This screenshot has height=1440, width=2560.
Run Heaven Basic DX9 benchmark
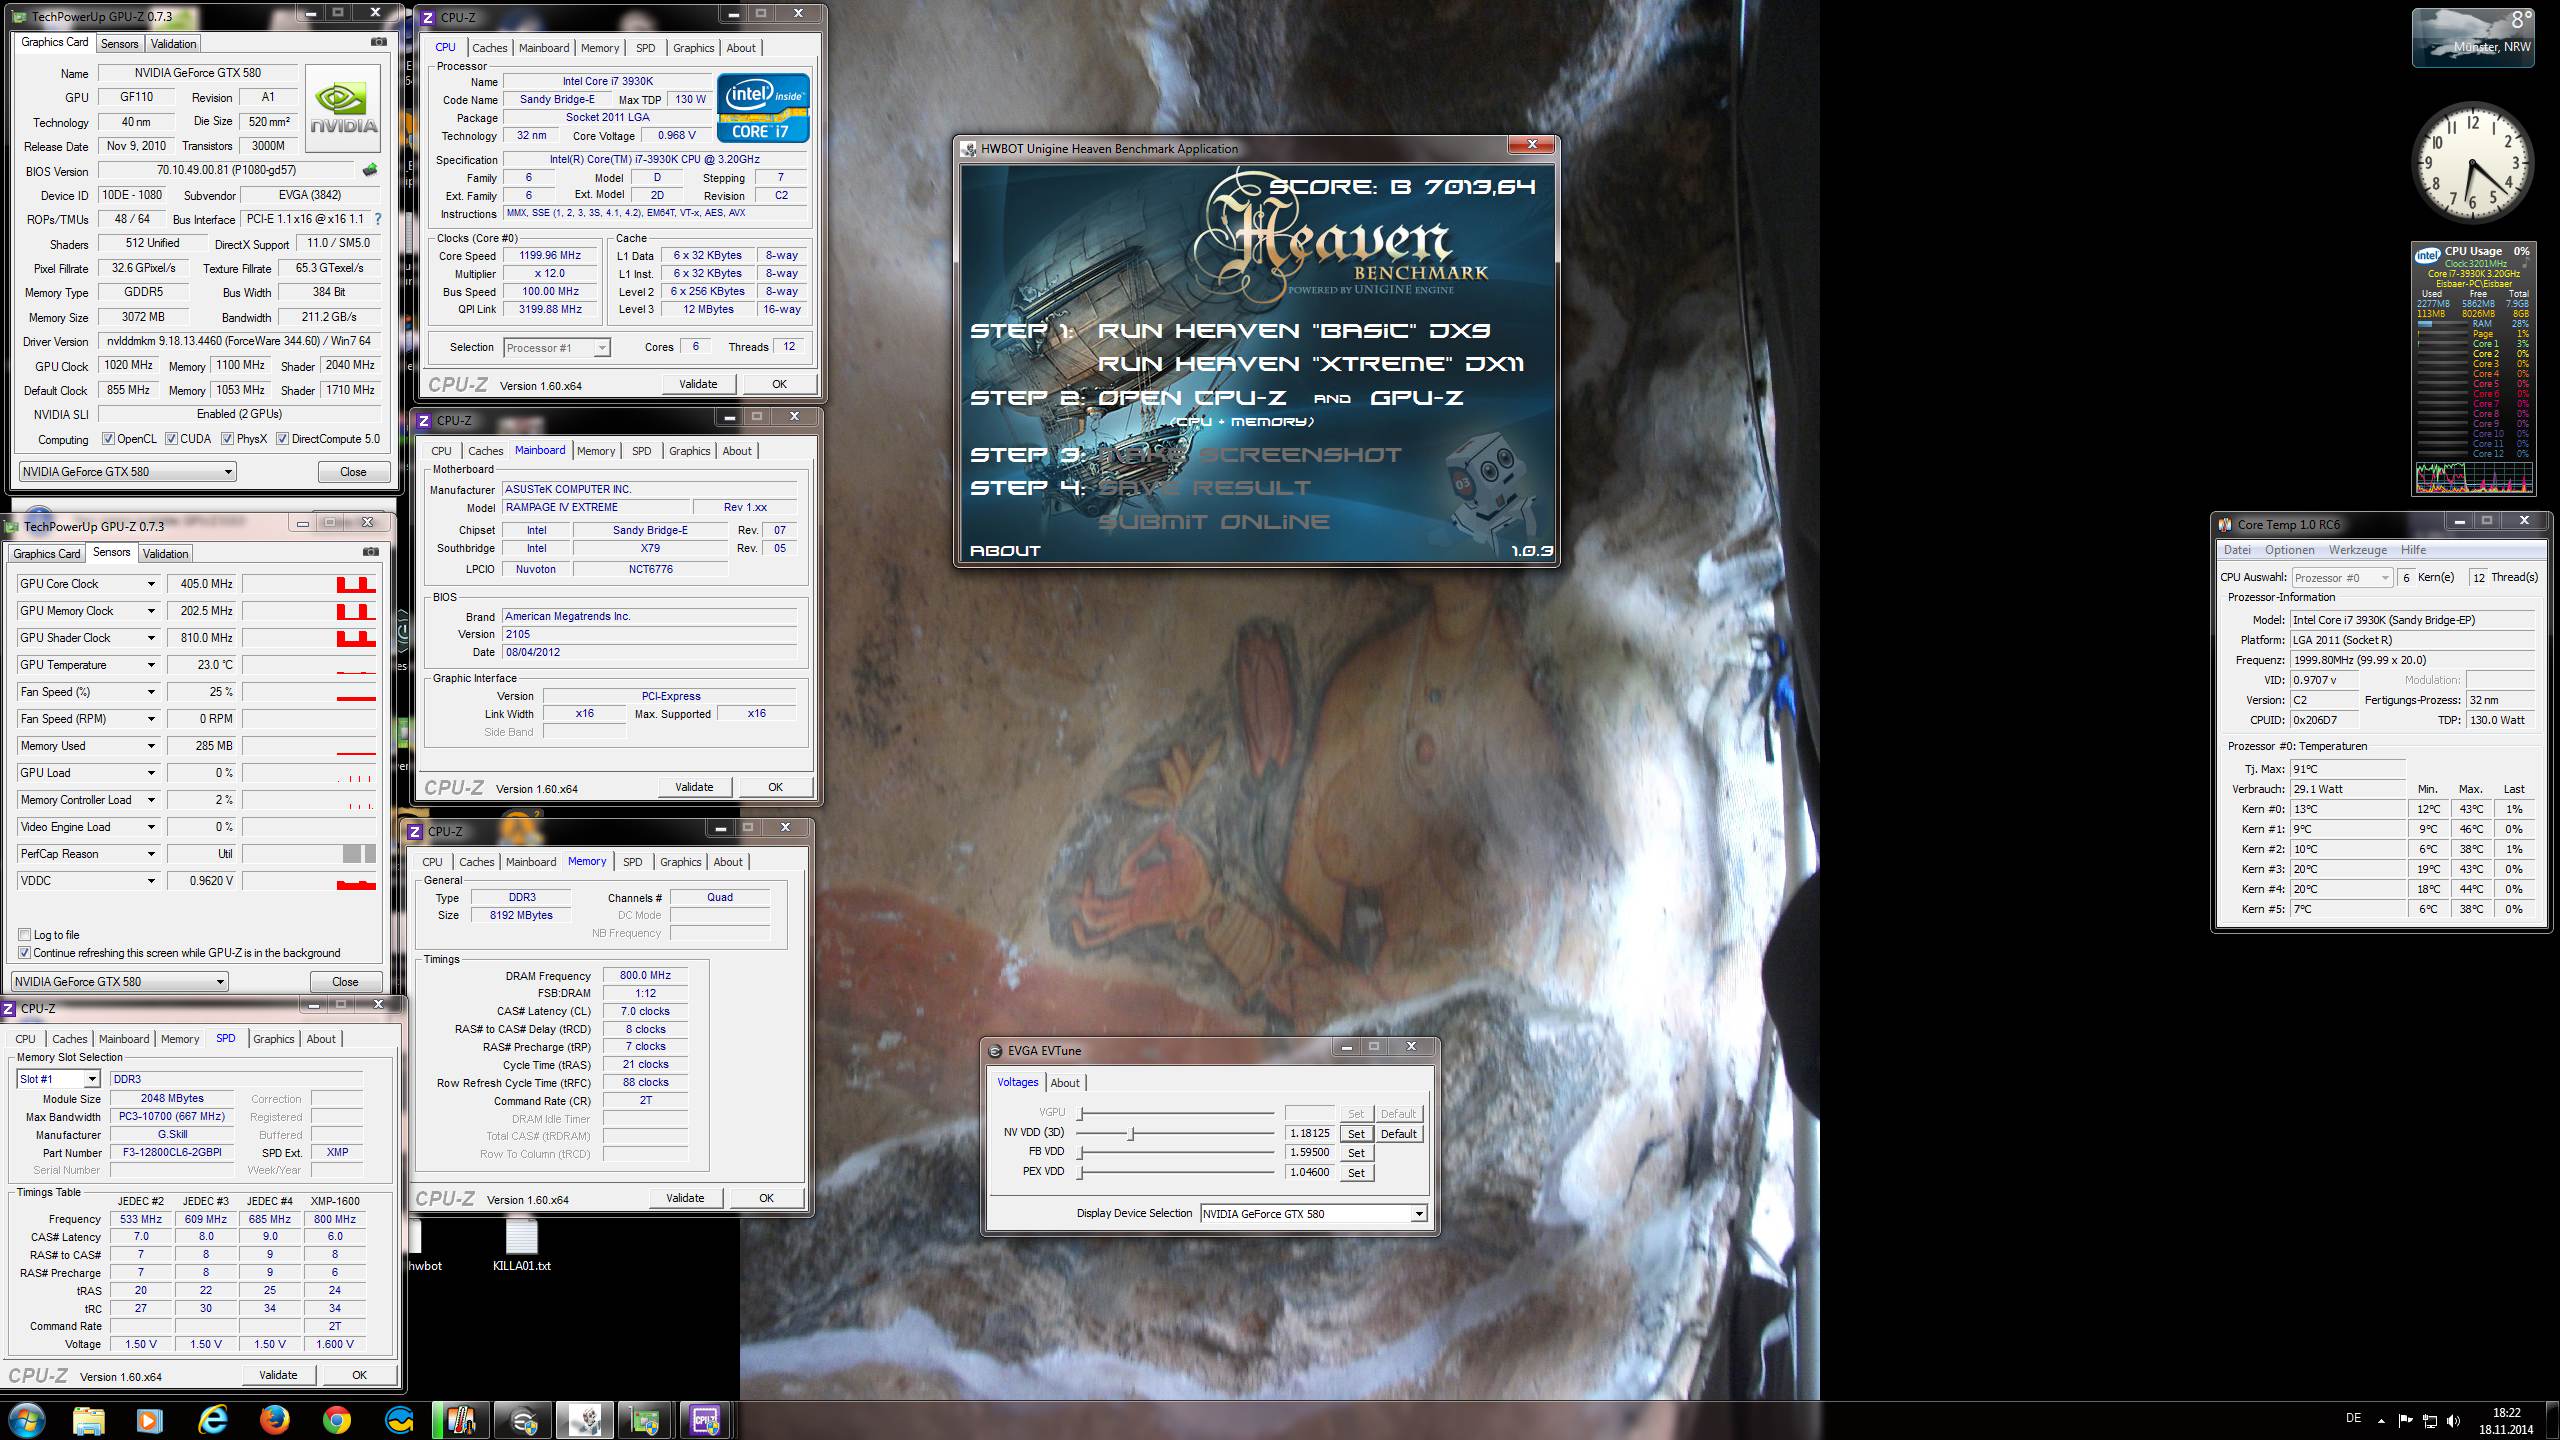point(1294,331)
